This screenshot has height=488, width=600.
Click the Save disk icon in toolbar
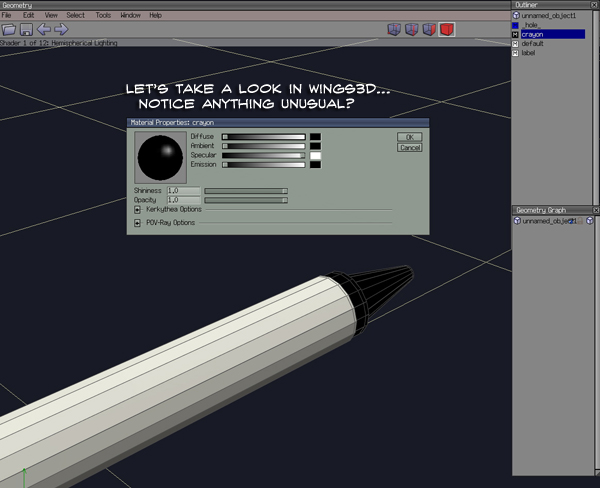tap(27, 29)
